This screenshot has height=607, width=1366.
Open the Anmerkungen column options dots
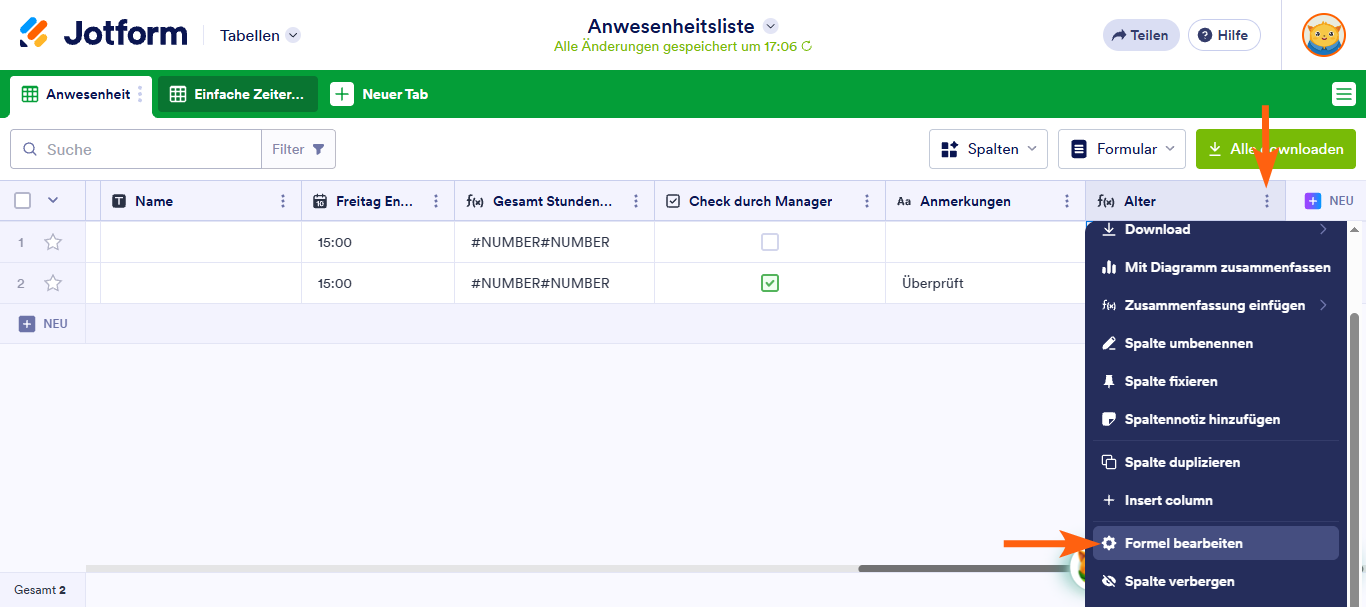click(x=1067, y=201)
